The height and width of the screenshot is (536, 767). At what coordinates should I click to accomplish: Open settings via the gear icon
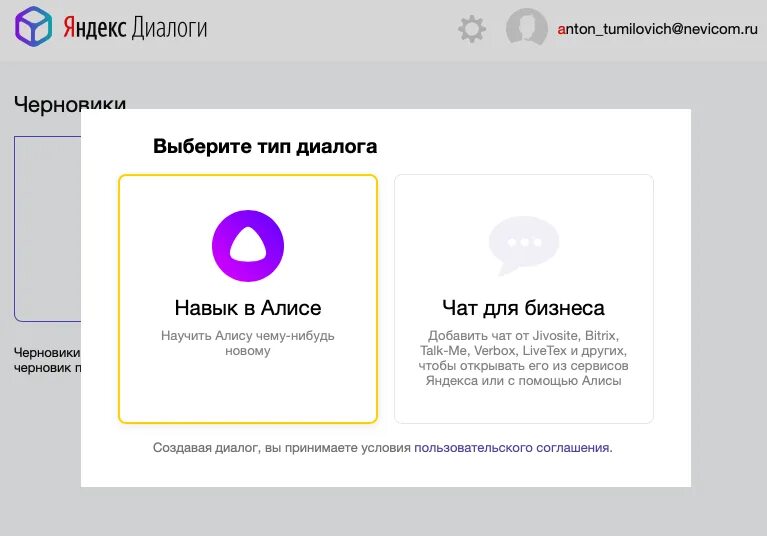coord(472,29)
